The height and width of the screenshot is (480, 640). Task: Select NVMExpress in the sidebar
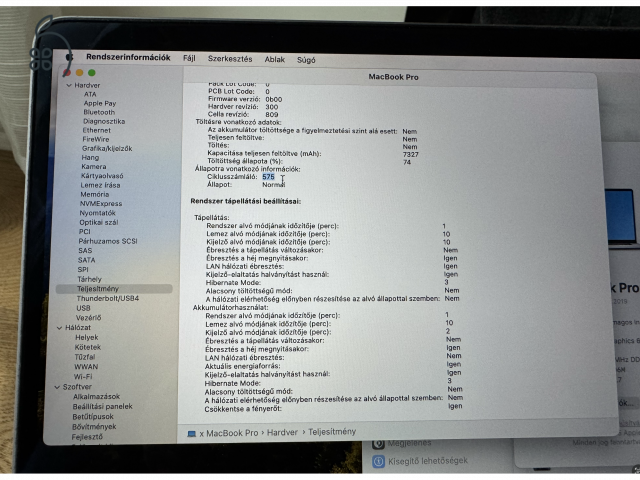tap(101, 204)
